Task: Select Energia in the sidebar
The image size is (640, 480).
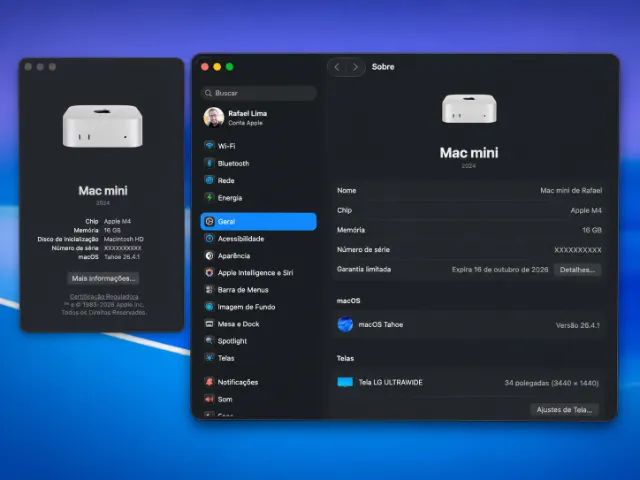Action: (259, 198)
